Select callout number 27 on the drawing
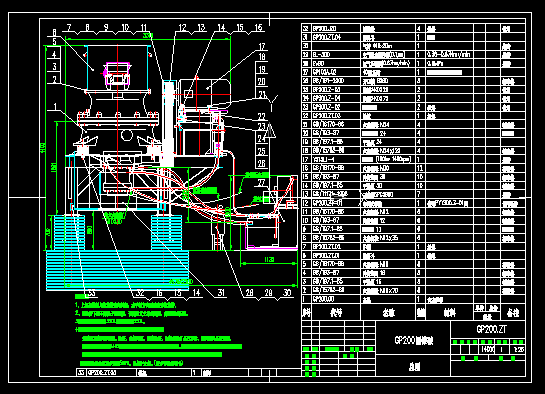The width and height of the screenshot is (545, 394). click(262, 182)
